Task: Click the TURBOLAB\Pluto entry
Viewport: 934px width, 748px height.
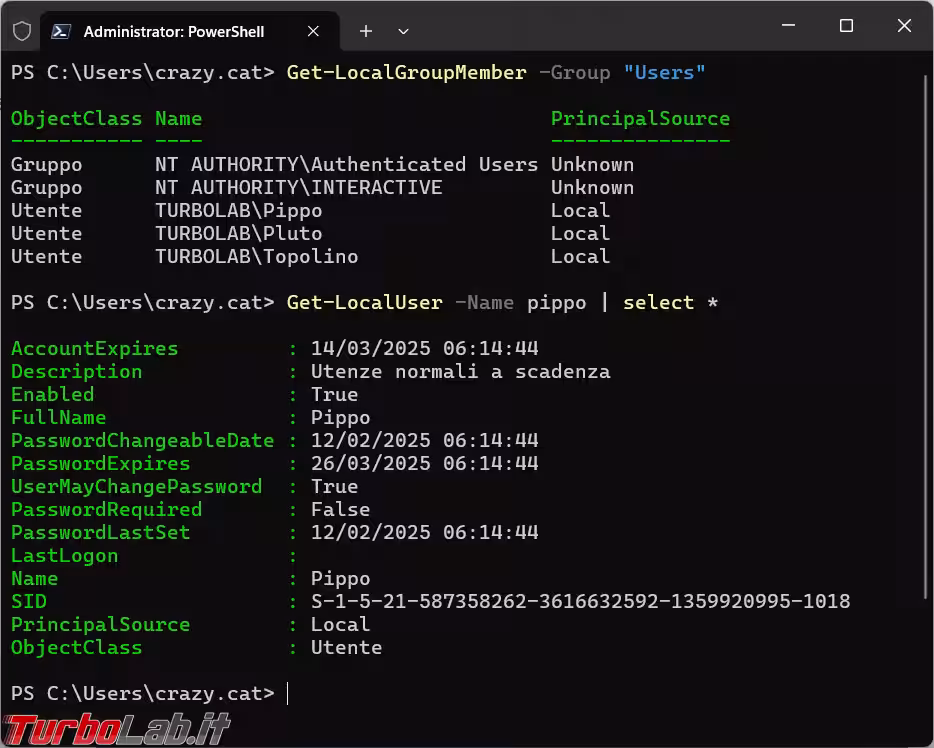Action: pos(238,233)
